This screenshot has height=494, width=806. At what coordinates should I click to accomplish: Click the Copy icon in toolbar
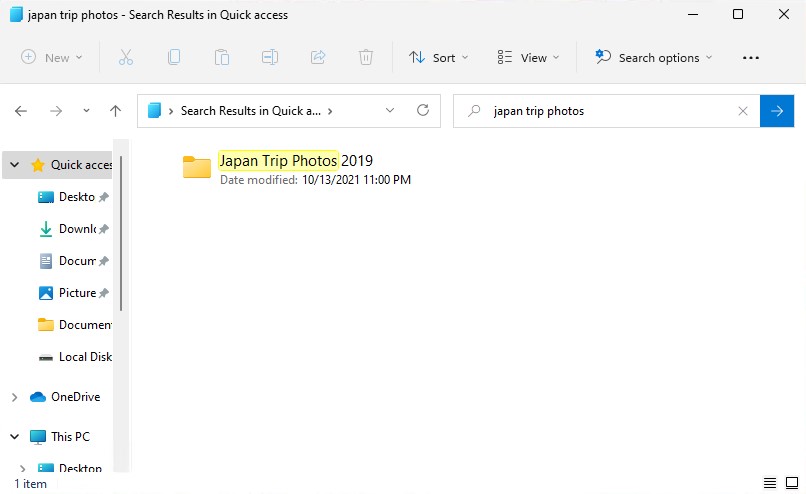click(x=174, y=57)
